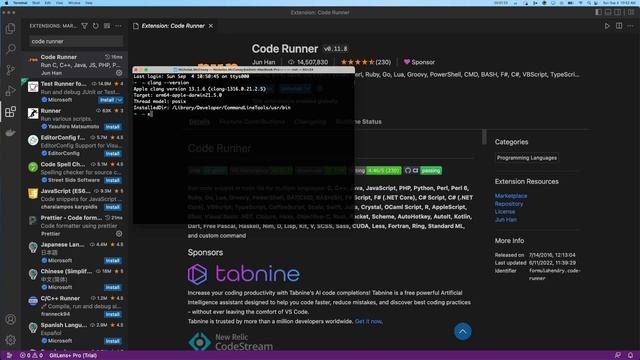Select Code Runner in extensions list

(x=75, y=65)
